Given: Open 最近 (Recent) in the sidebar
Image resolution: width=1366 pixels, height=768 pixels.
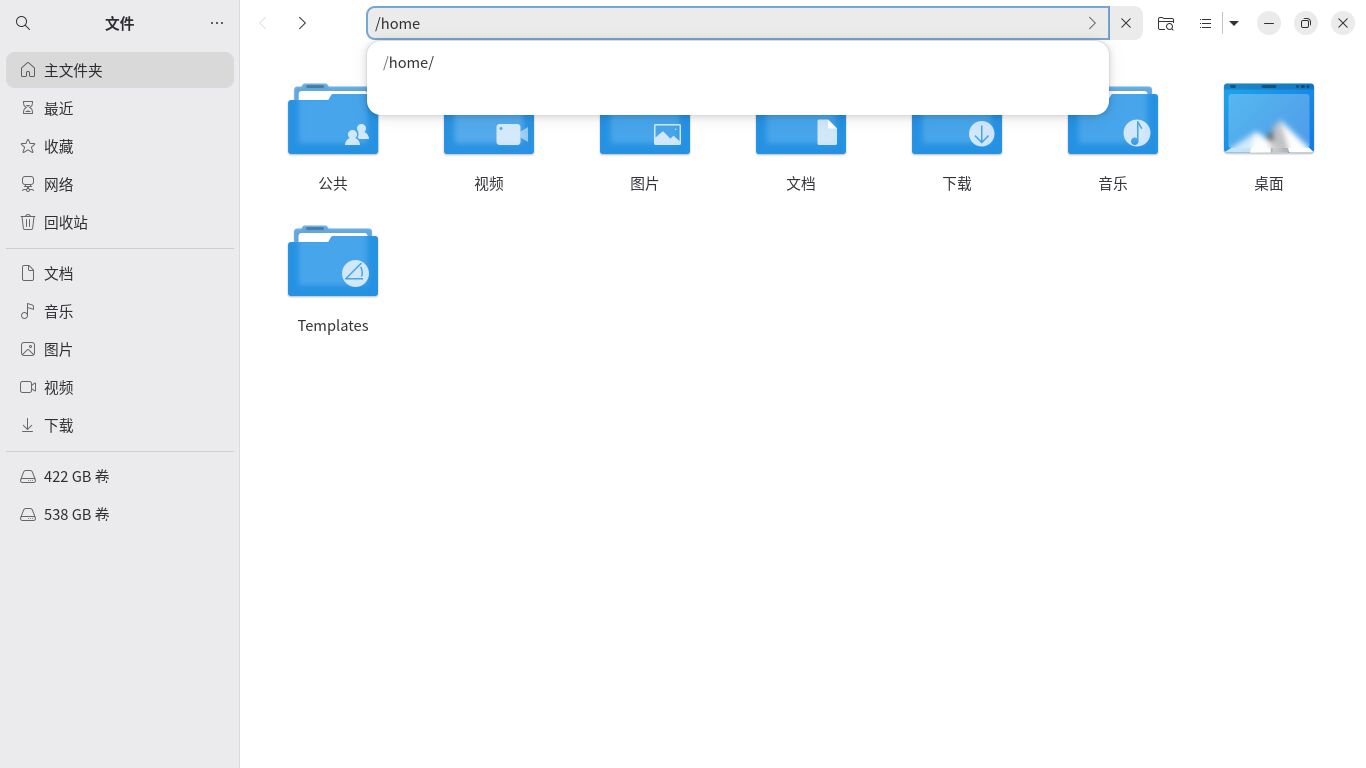Looking at the screenshot, I should (59, 108).
